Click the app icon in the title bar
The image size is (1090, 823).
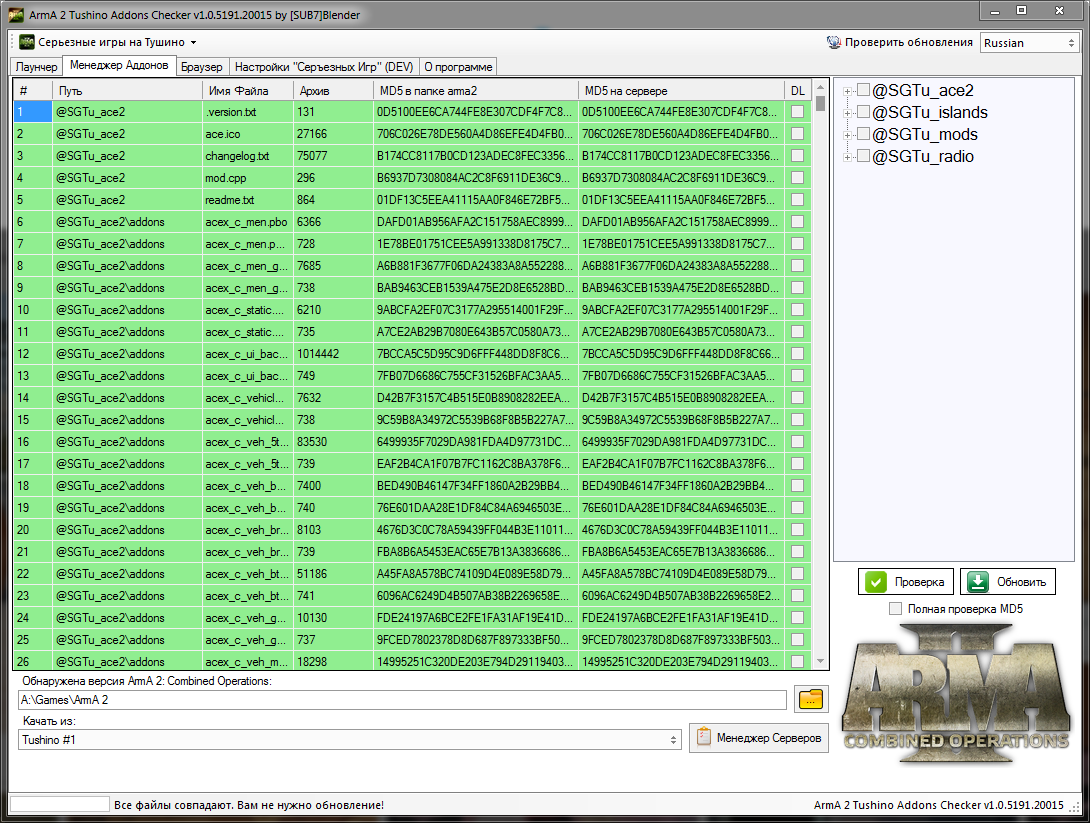click(x=15, y=15)
